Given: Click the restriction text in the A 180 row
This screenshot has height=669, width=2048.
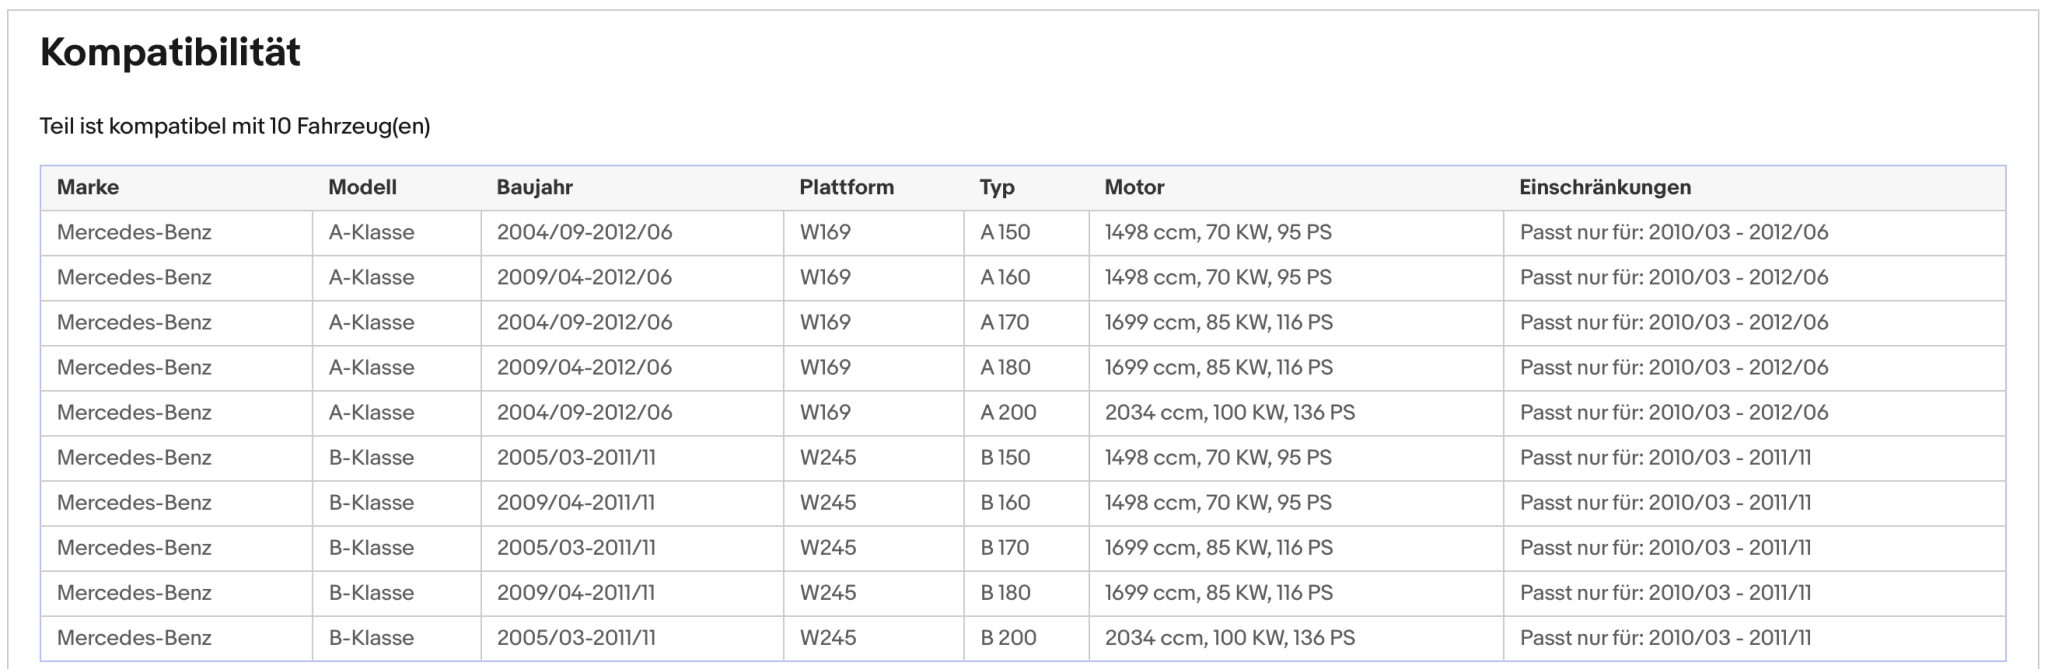Looking at the screenshot, I should point(1673,367).
